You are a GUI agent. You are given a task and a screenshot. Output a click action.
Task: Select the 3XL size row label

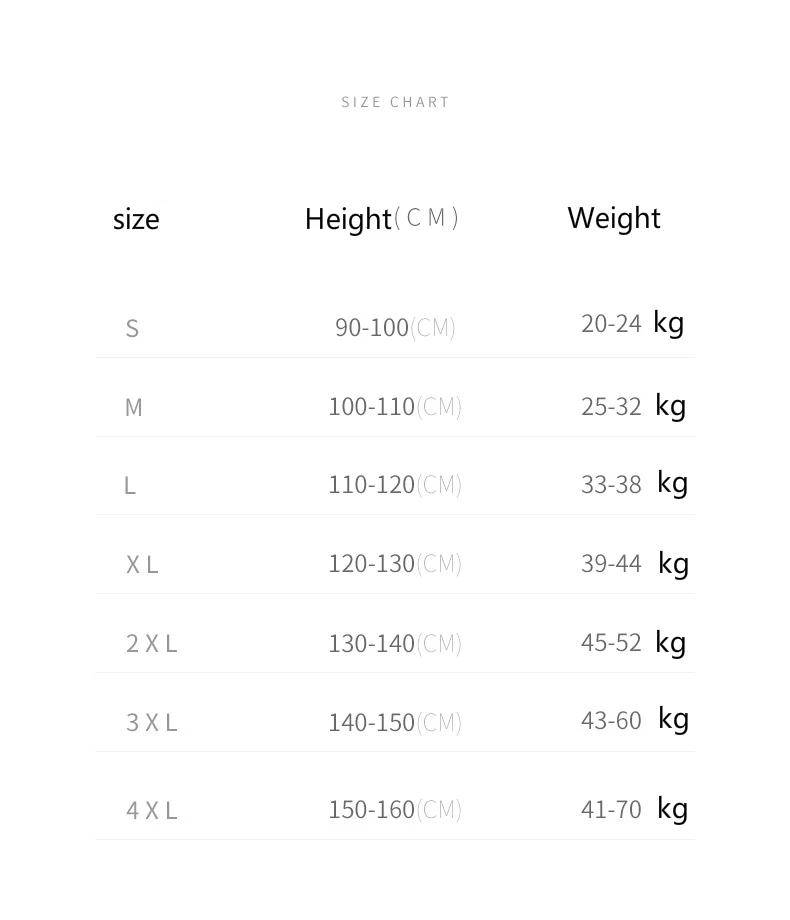(151, 723)
